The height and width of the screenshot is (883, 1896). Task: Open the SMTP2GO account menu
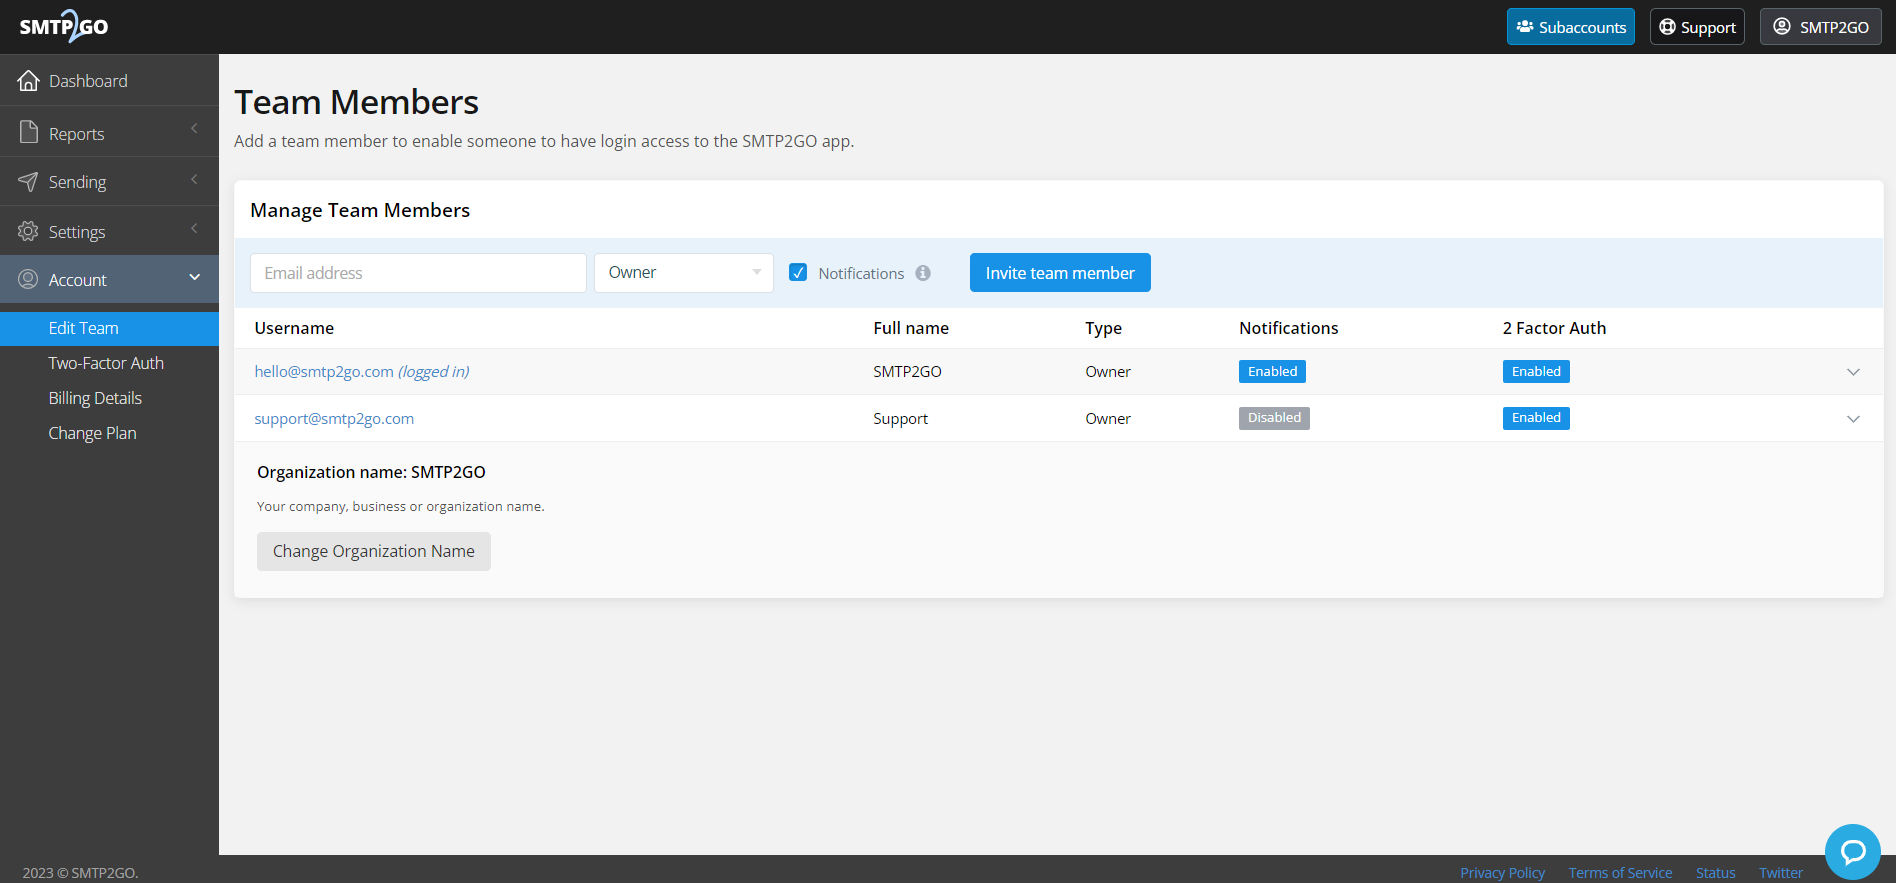(x=1821, y=27)
